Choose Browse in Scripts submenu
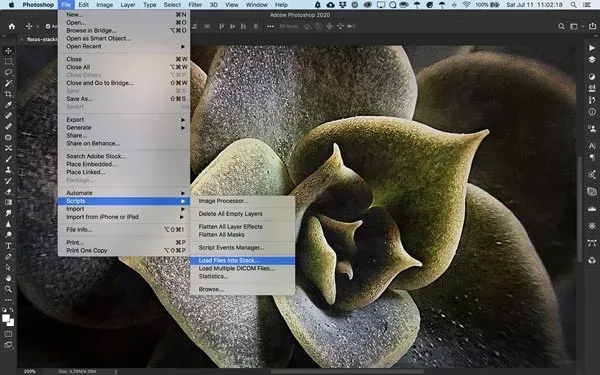 tap(243, 289)
